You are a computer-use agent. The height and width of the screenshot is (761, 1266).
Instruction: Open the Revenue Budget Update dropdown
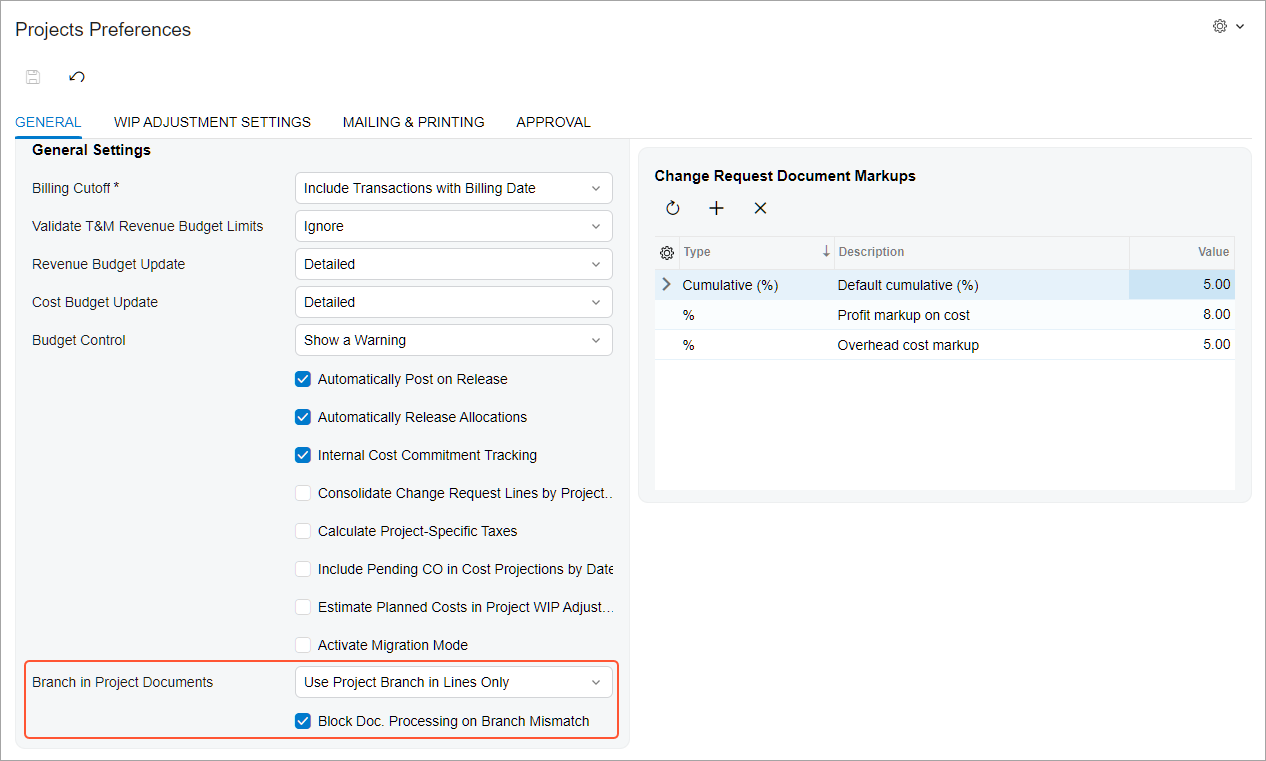[454, 264]
